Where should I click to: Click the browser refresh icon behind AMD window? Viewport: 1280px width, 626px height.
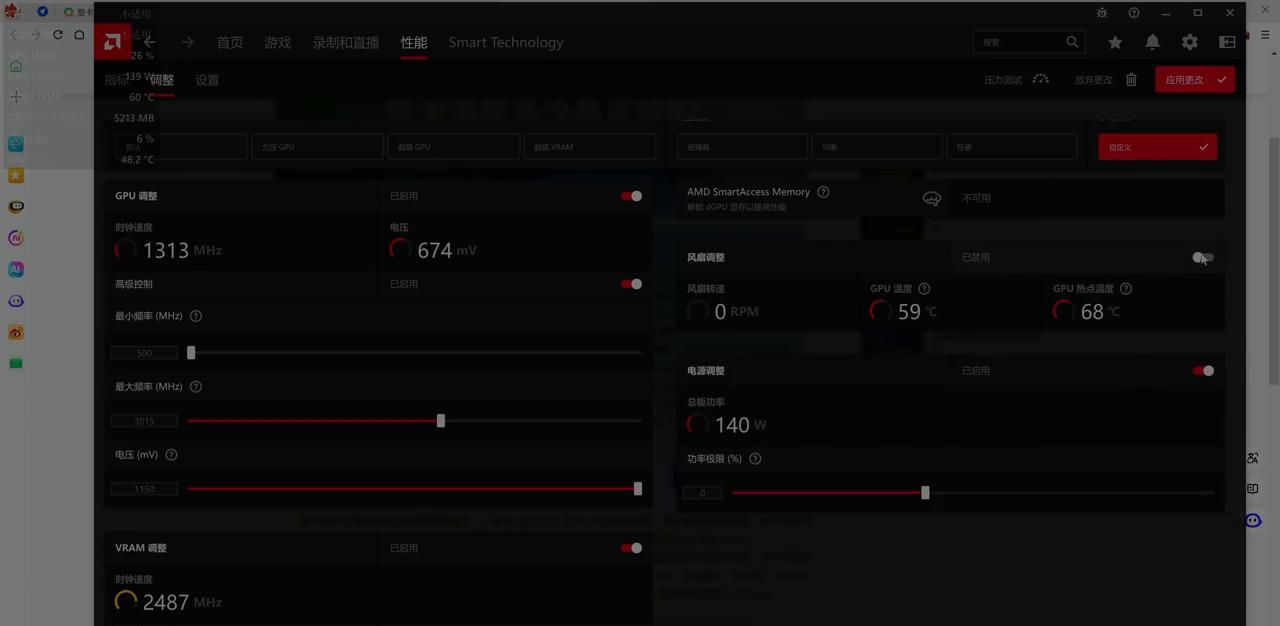[x=57, y=35]
